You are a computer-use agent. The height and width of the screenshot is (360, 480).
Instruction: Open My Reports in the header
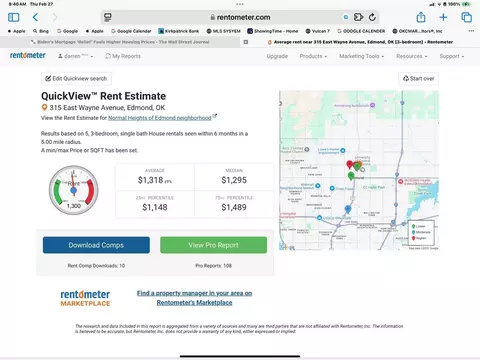[123, 56]
